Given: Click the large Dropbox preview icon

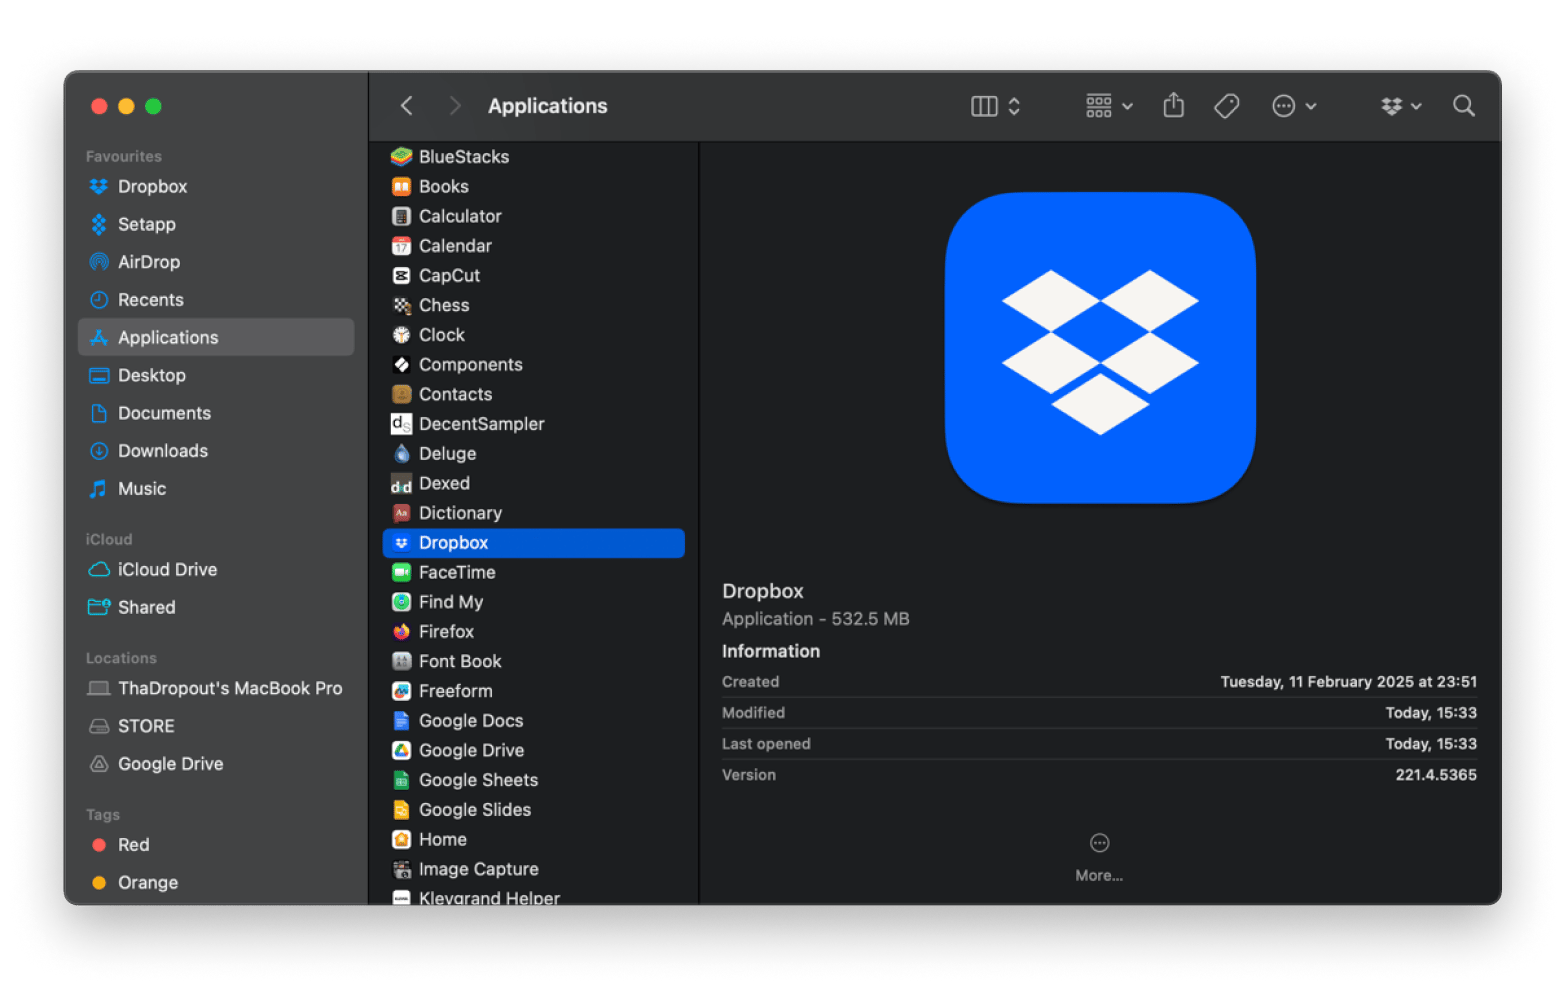Looking at the screenshot, I should 1099,348.
